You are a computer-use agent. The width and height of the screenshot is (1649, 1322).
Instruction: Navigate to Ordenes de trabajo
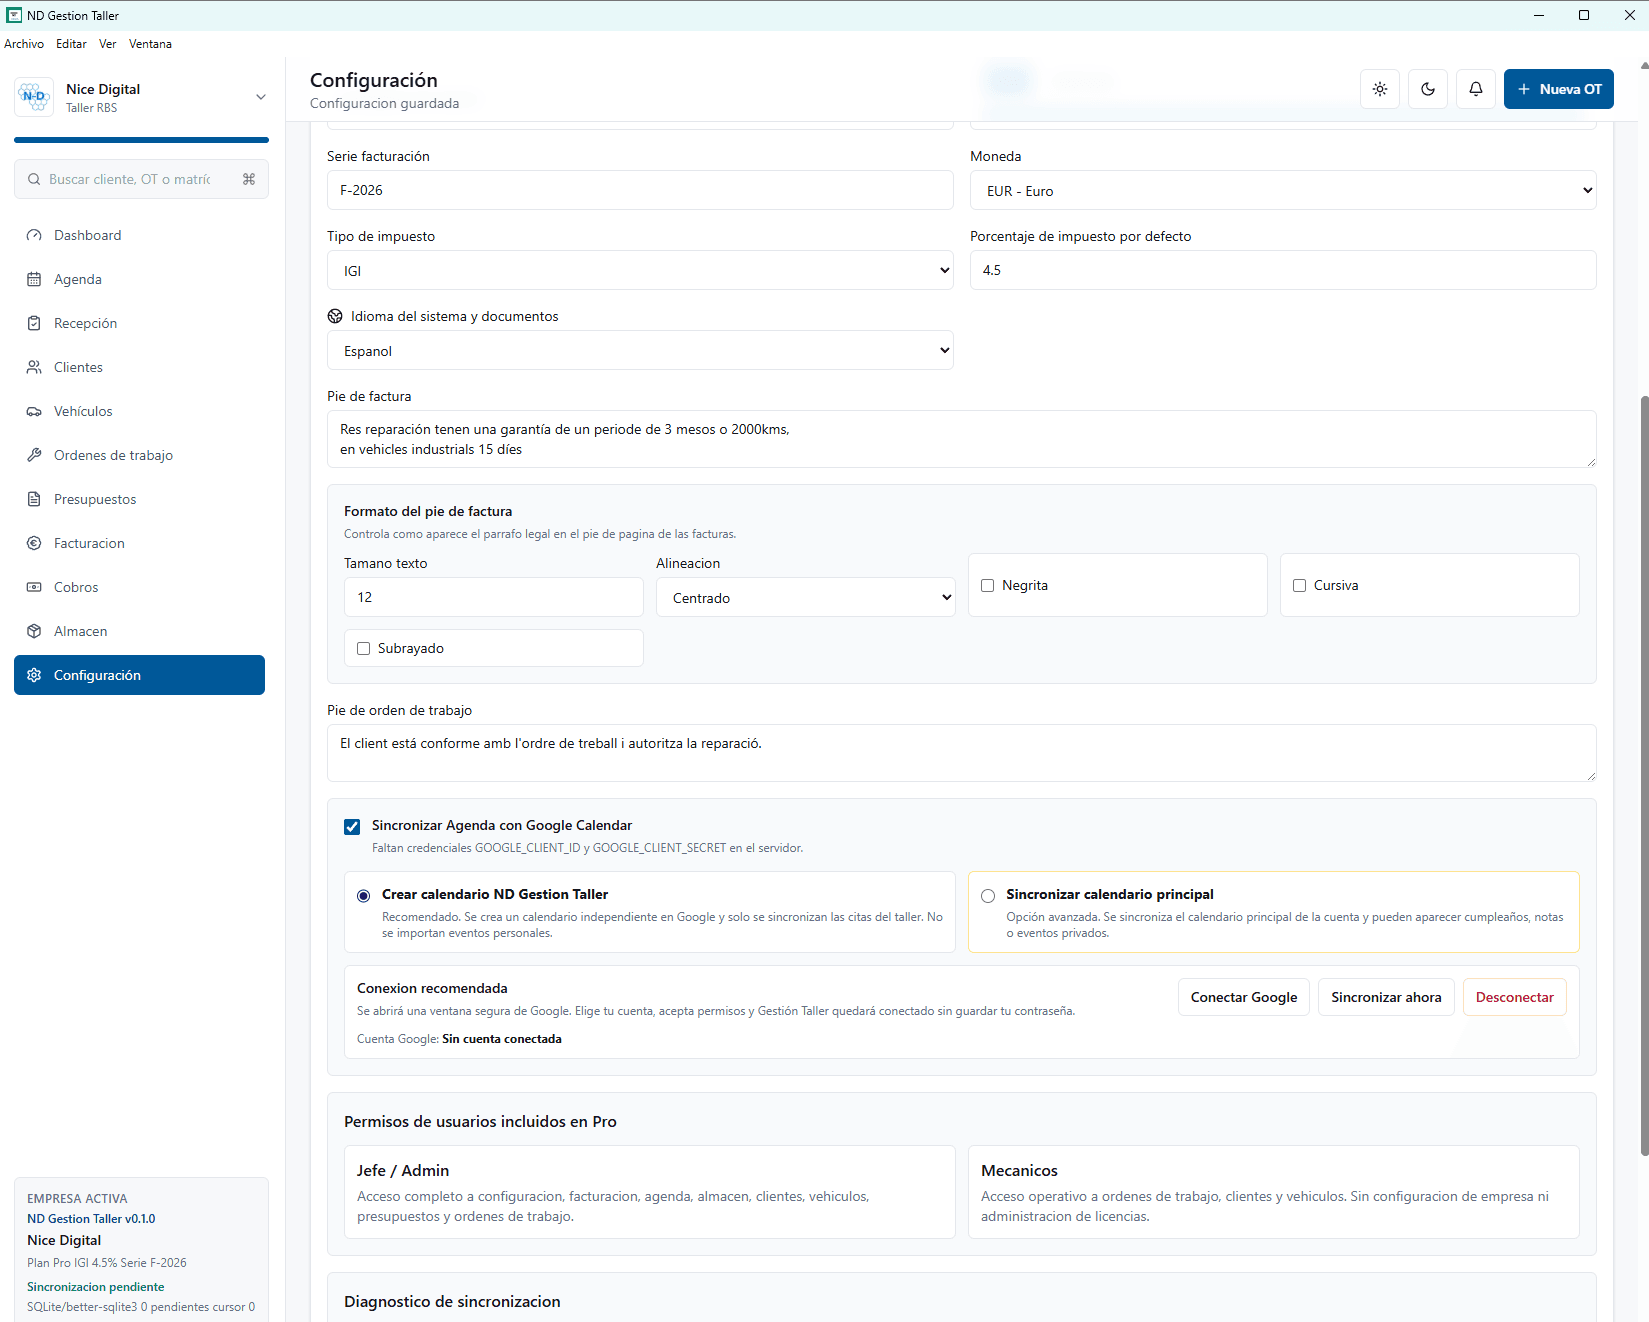coord(140,455)
